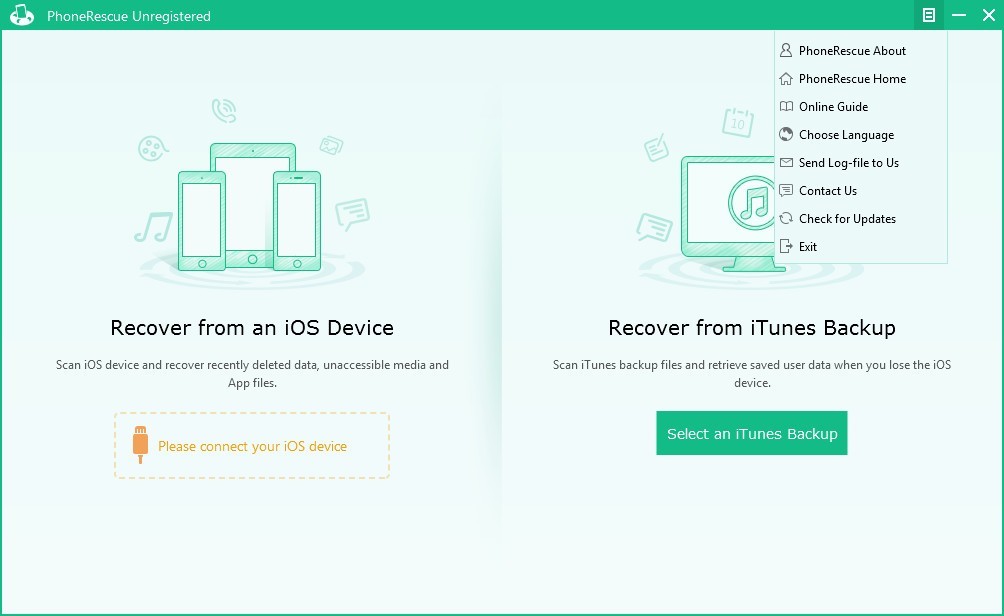Click the orange USB plug icon in the connection box
The height and width of the screenshot is (616, 1004).
pos(140,444)
